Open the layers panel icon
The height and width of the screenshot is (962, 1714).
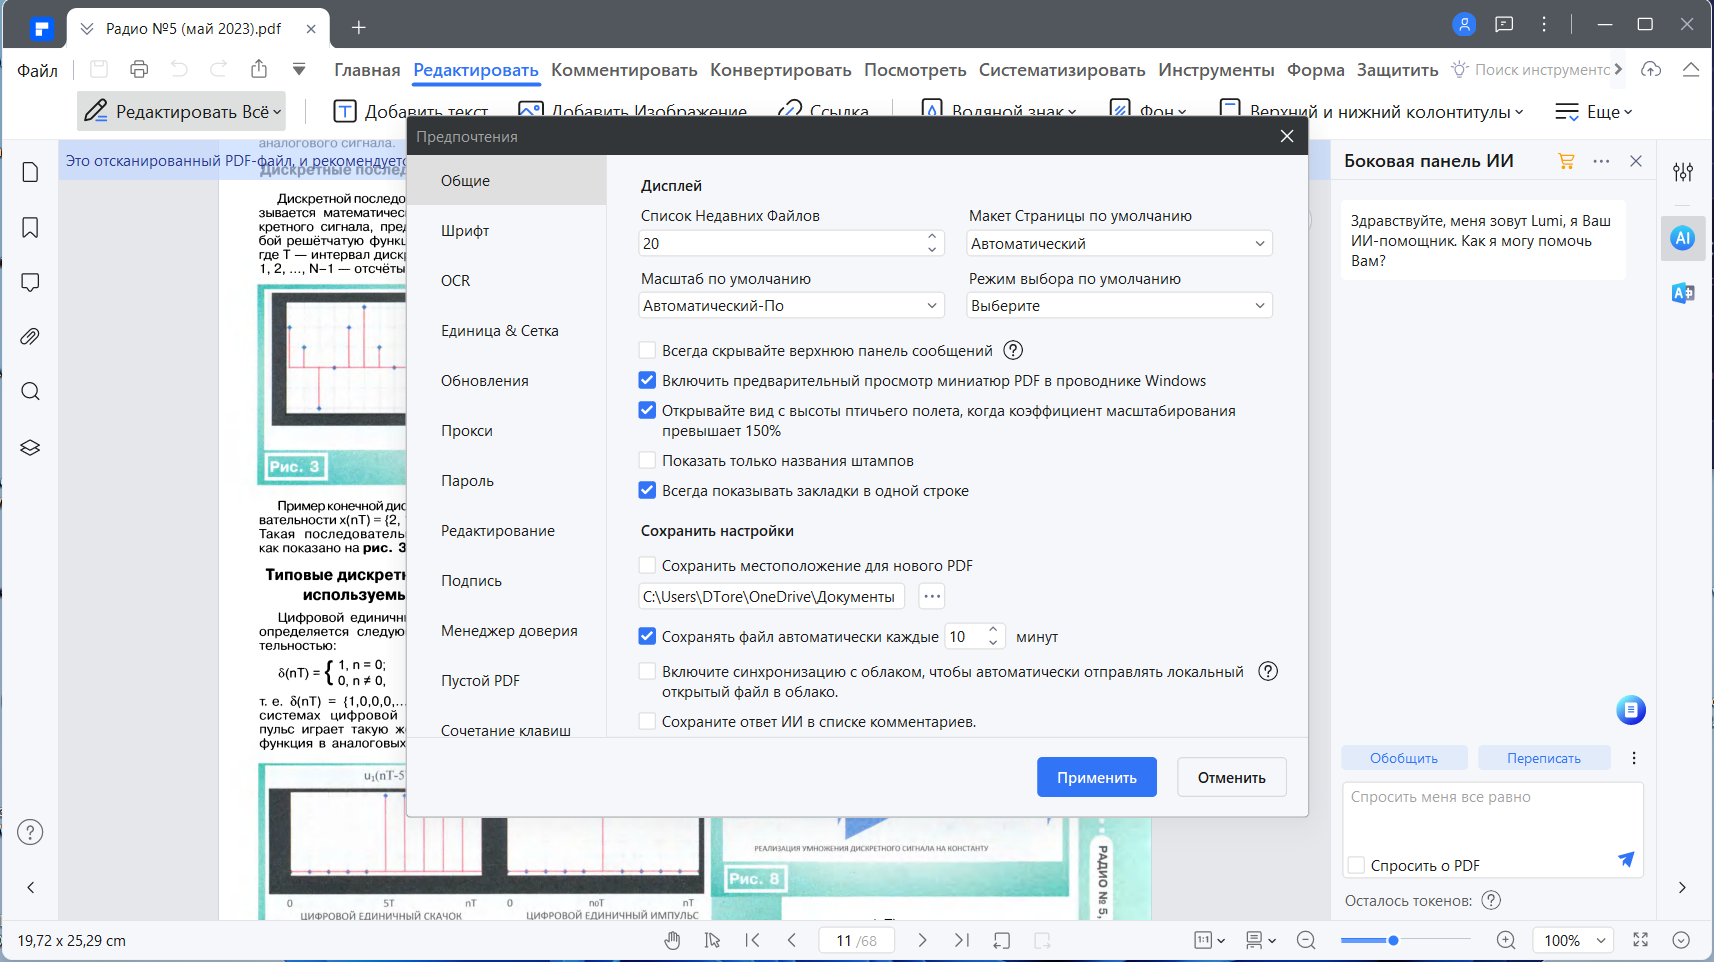point(30,447)
